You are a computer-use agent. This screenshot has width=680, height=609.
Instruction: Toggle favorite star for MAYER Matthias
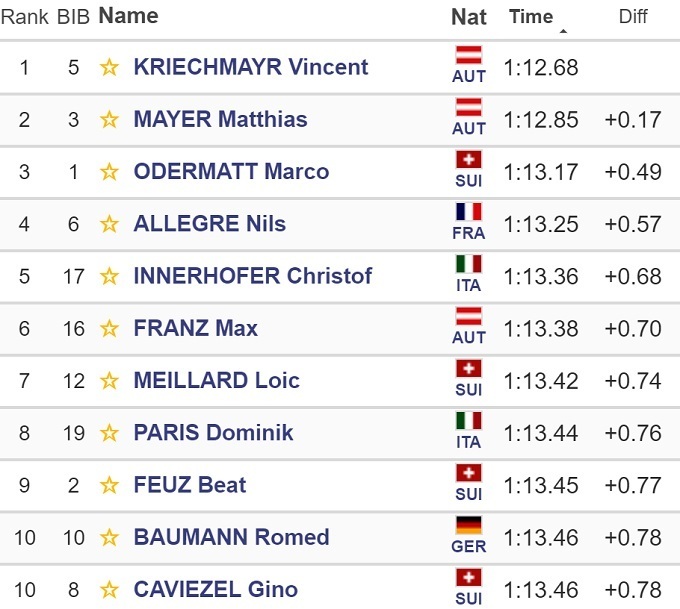pyautogui.click(x=109, y=120)
